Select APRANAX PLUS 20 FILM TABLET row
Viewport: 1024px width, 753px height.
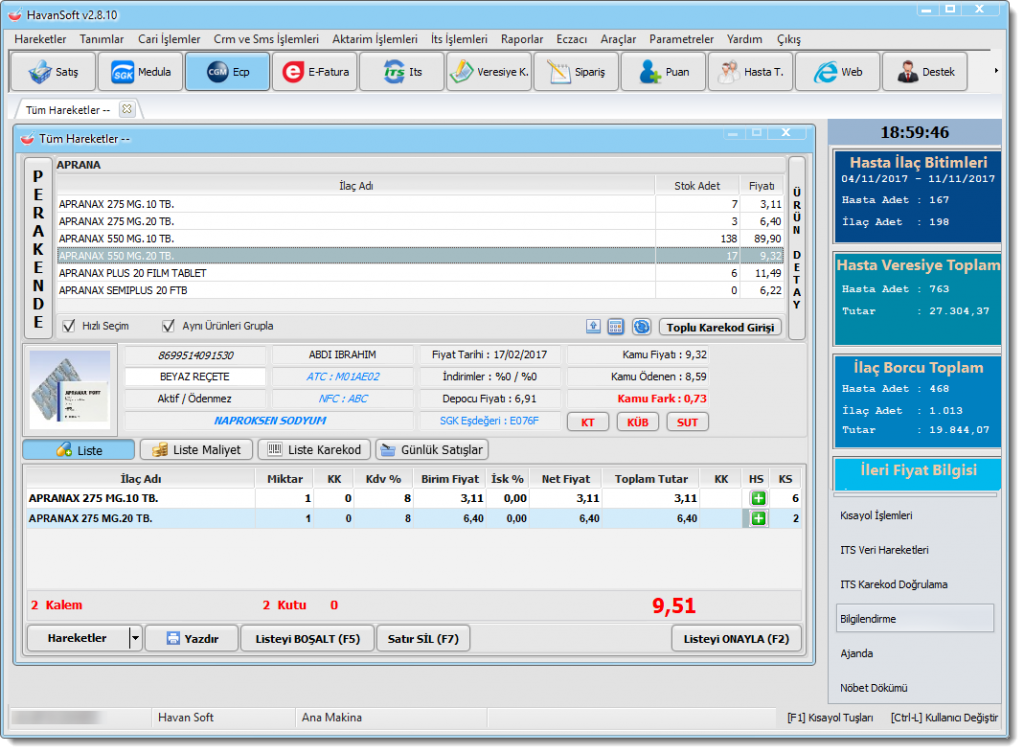click(x=355, y=273)
